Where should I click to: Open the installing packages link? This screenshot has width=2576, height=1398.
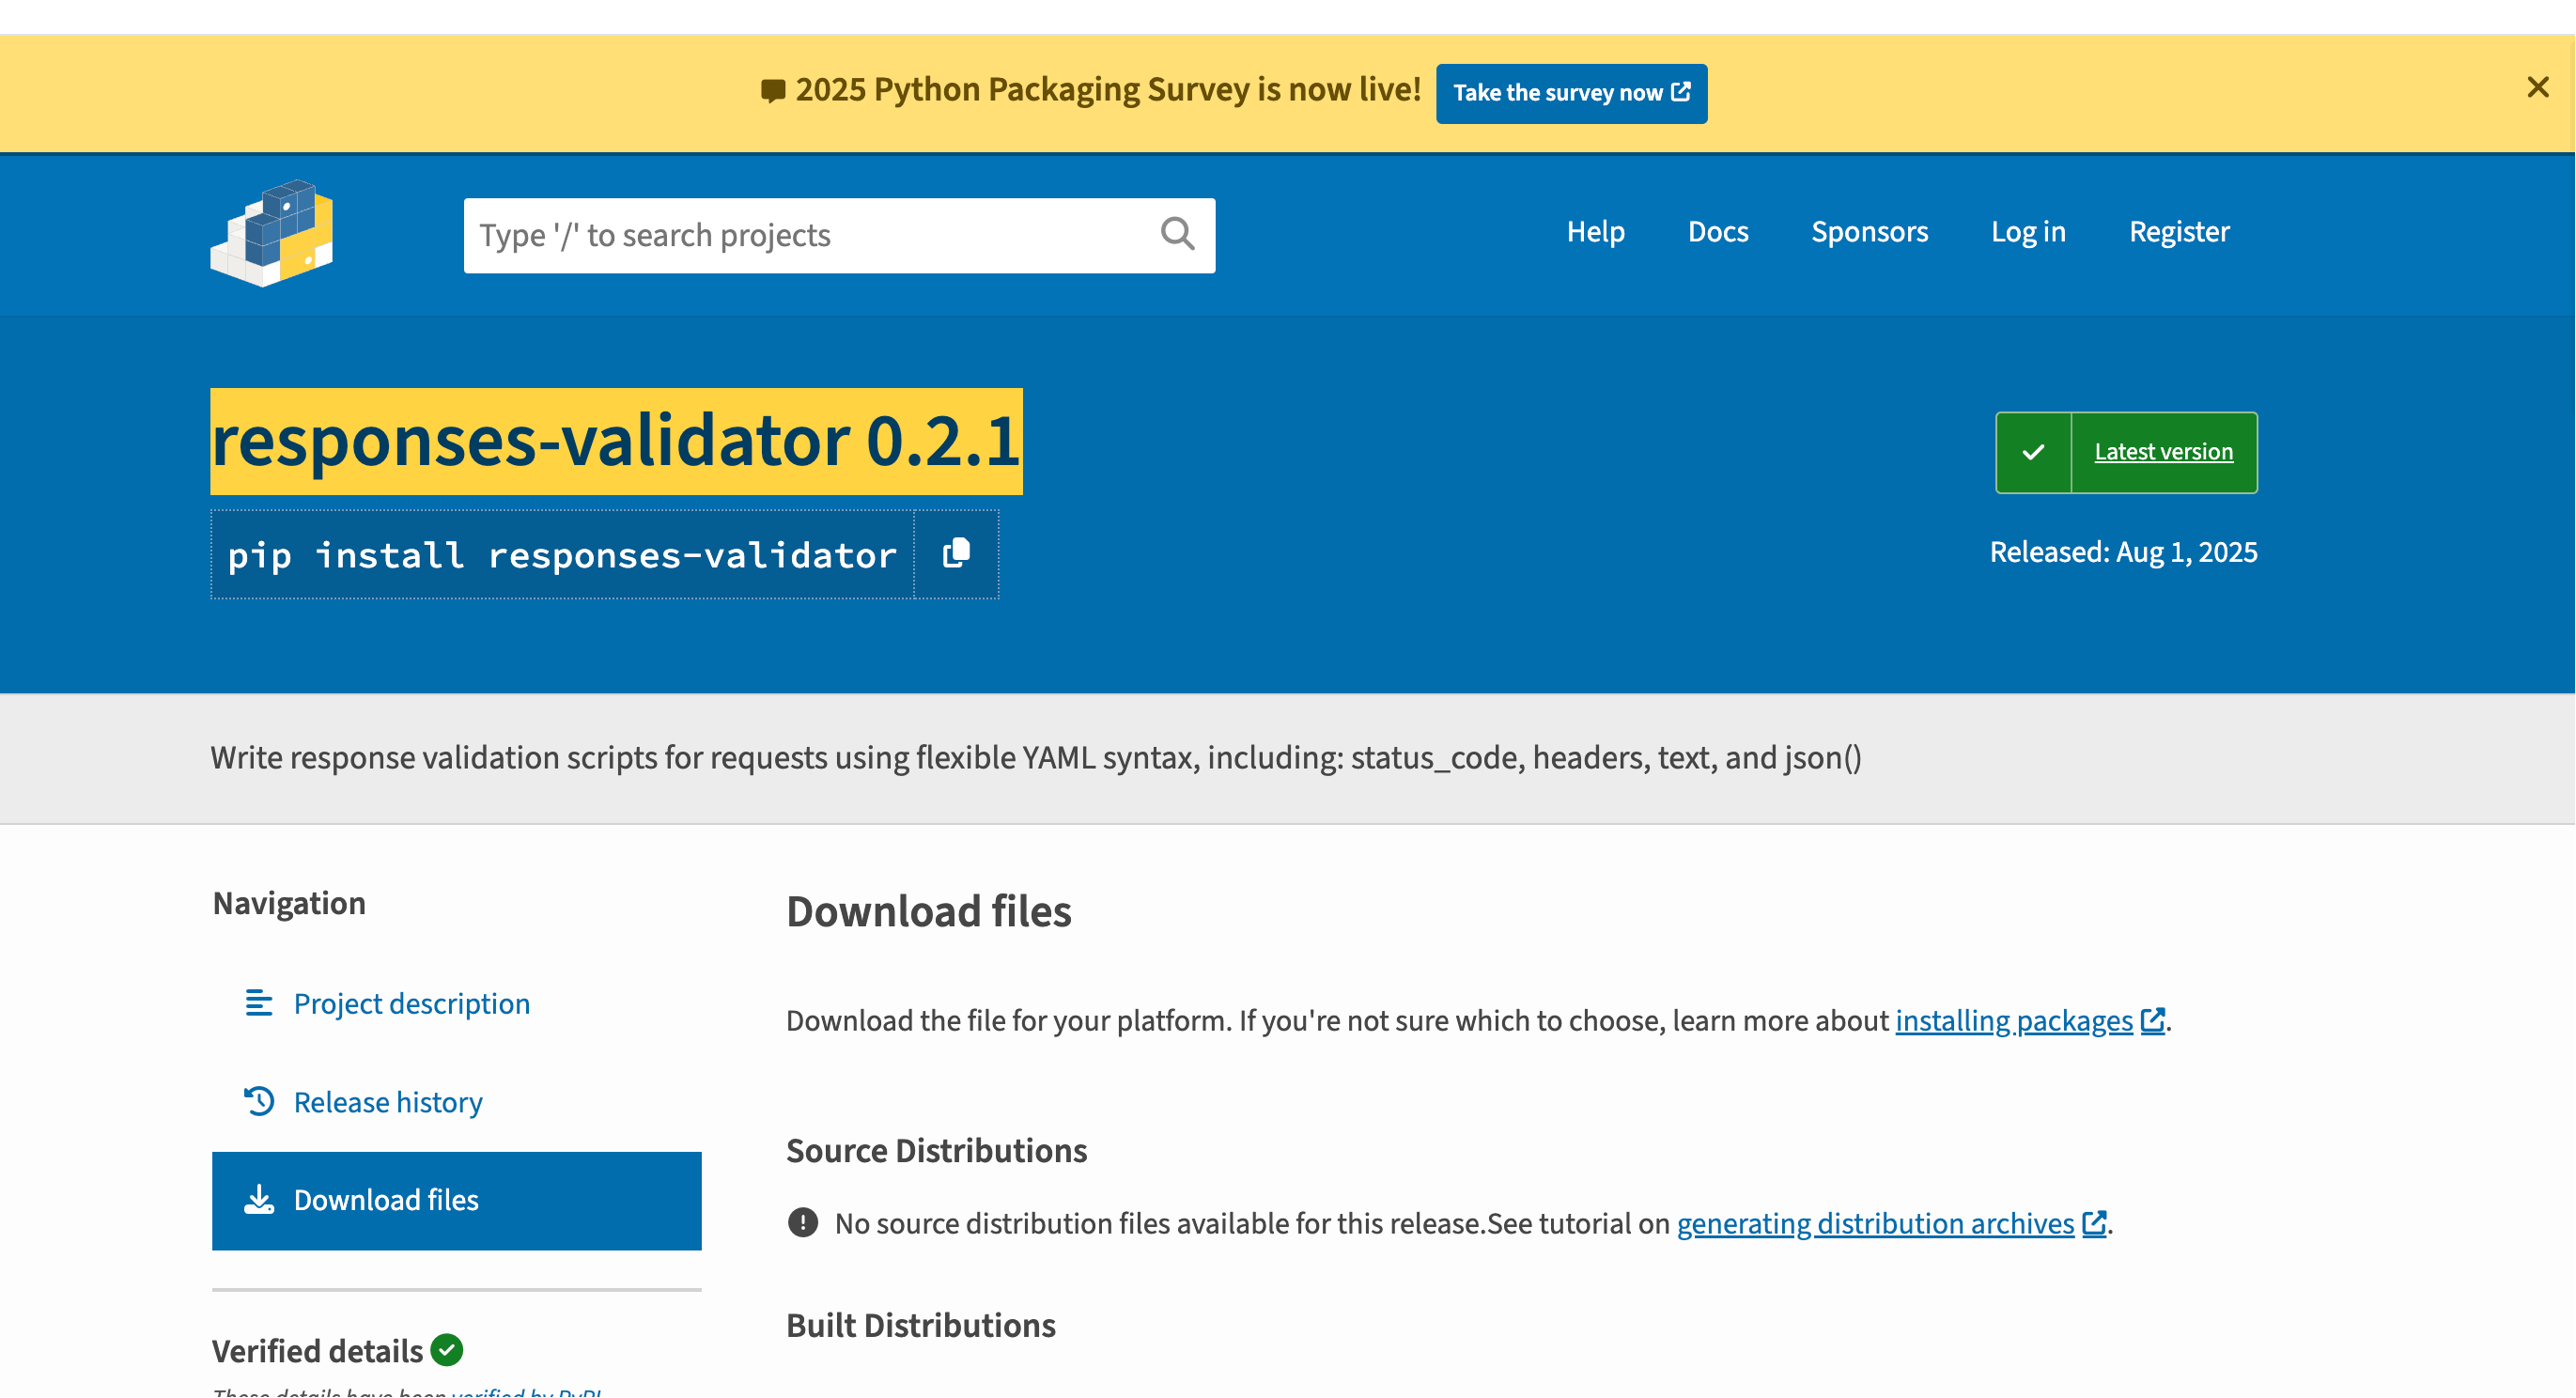pos(2013,1020)
